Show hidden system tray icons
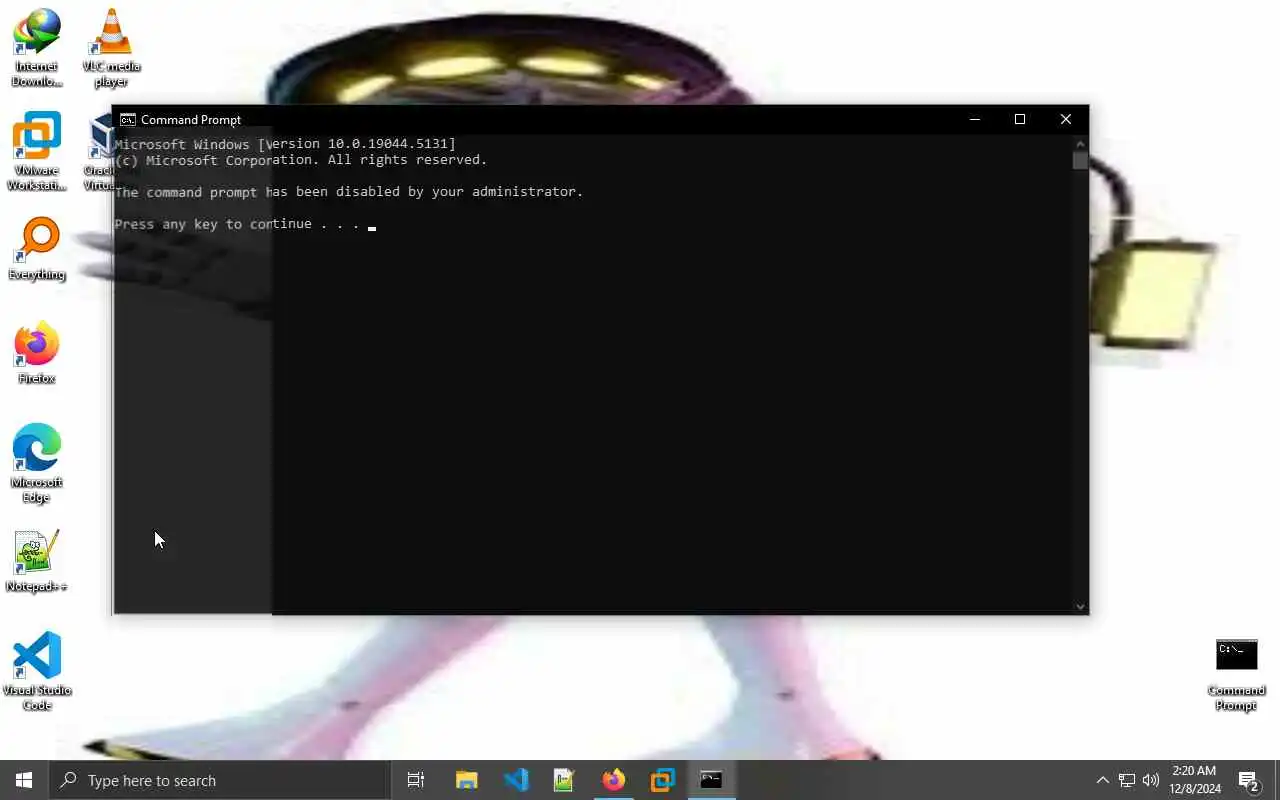The width and height of the screenshot is (1280, 800). [1102, 780]
